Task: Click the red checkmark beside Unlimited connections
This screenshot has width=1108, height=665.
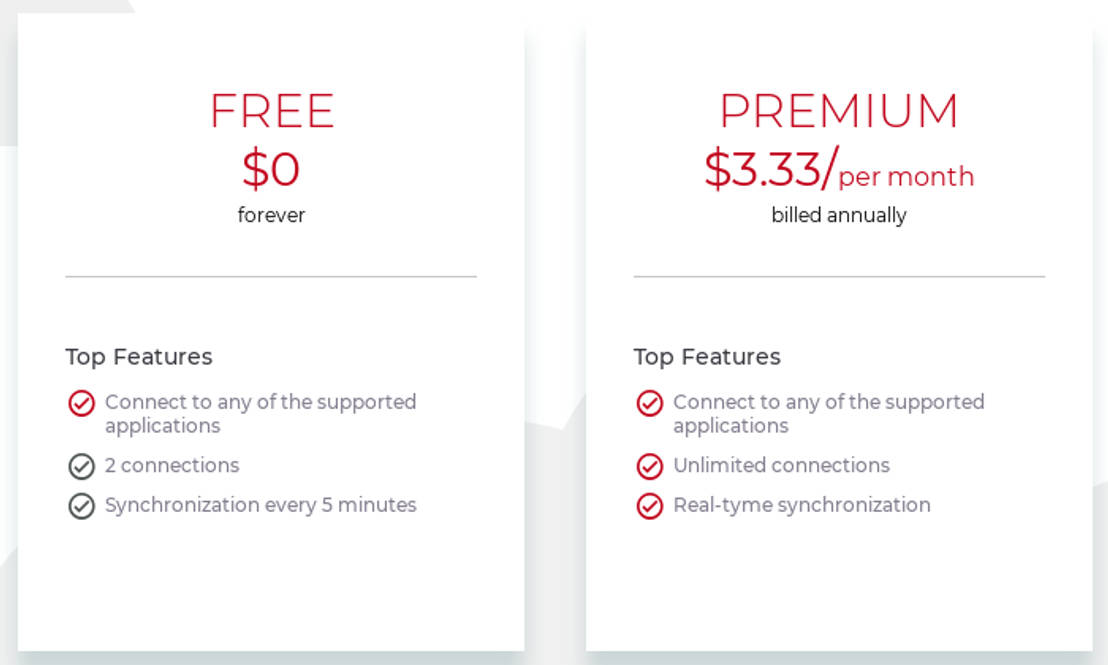Action: click(649, 466)
